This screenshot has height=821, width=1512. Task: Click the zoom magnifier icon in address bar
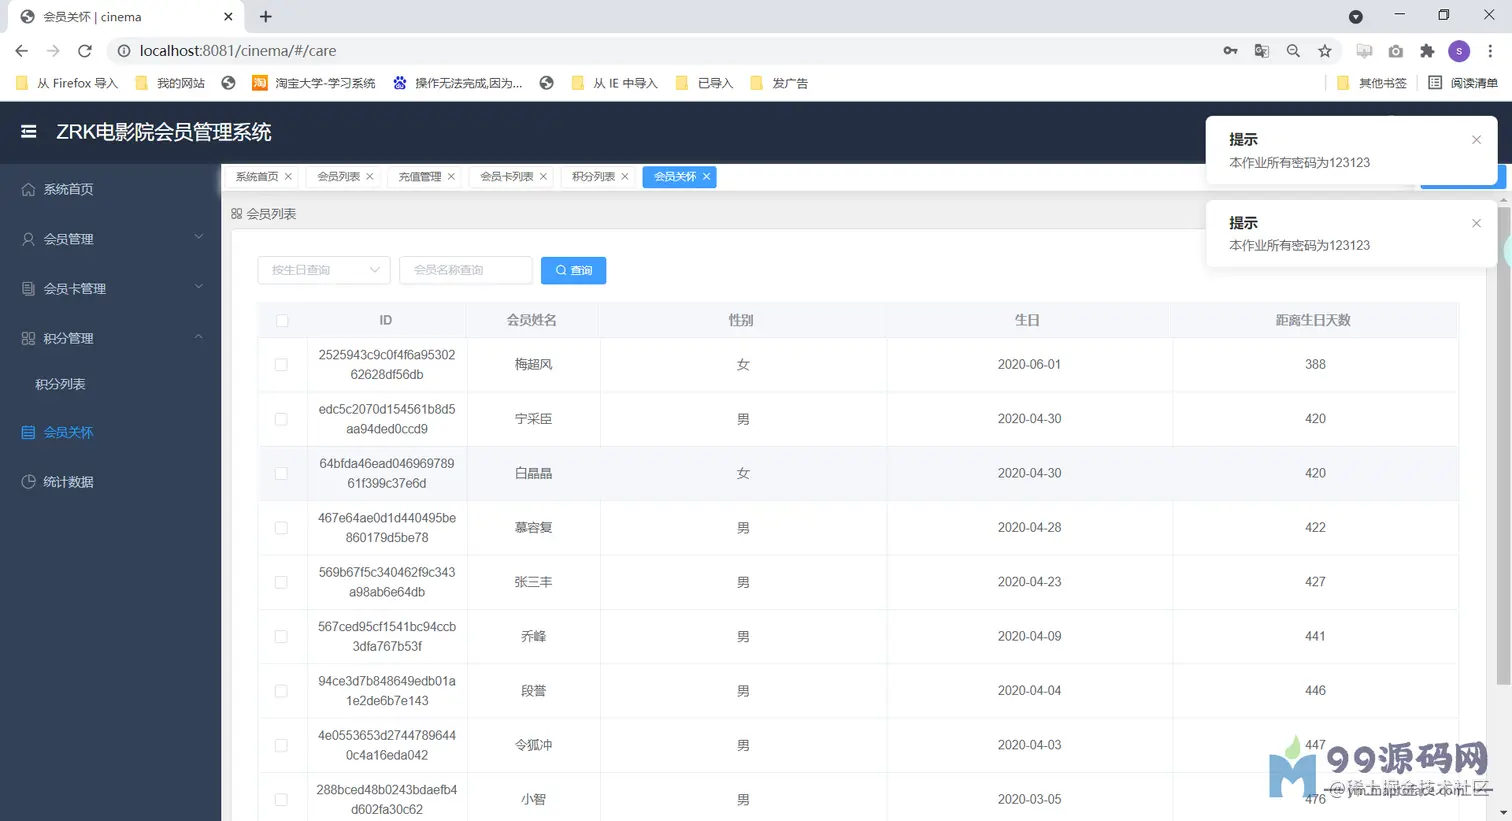click(x=1293, y=51)
